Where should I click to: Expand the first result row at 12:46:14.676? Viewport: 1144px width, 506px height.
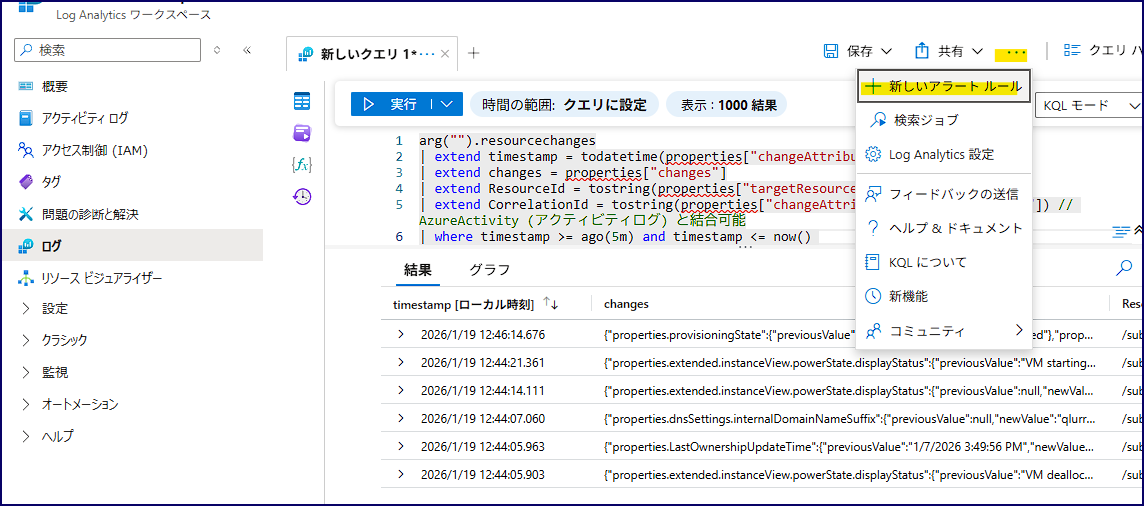[402, 334]
